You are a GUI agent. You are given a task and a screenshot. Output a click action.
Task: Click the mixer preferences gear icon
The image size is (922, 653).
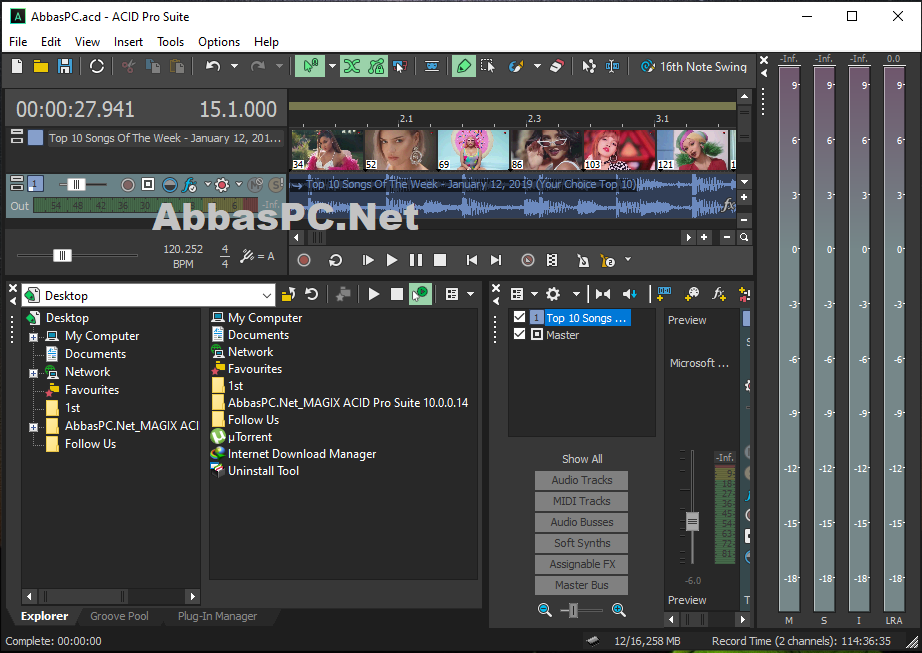point(553,294)
